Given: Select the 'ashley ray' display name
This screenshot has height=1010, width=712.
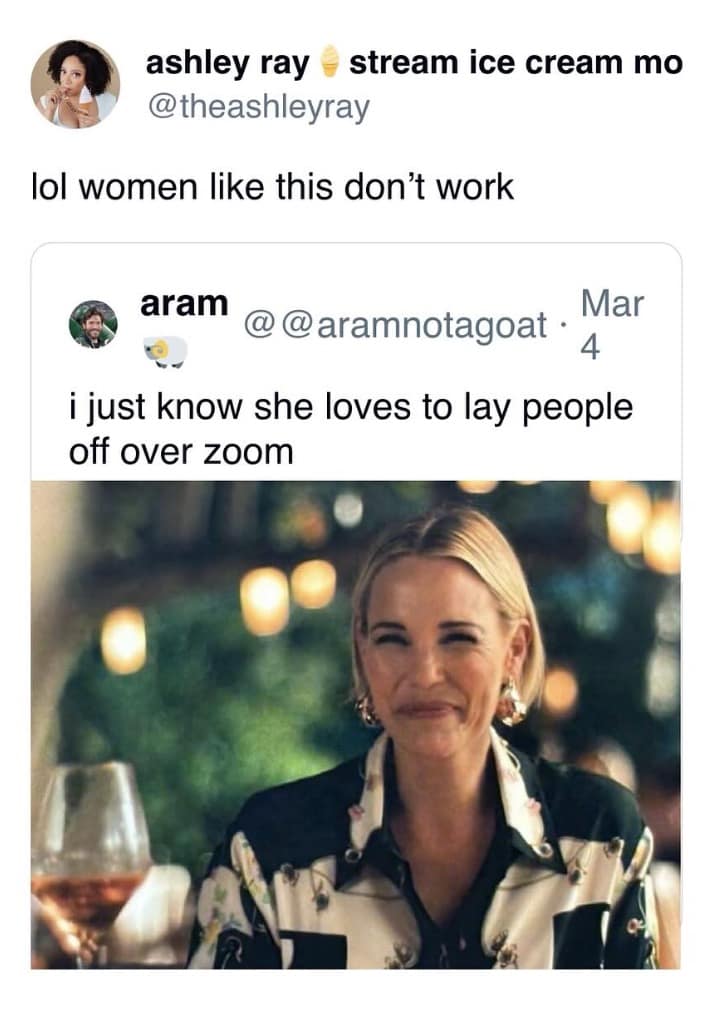Looking at the screenshot, I should coord(228,63).
